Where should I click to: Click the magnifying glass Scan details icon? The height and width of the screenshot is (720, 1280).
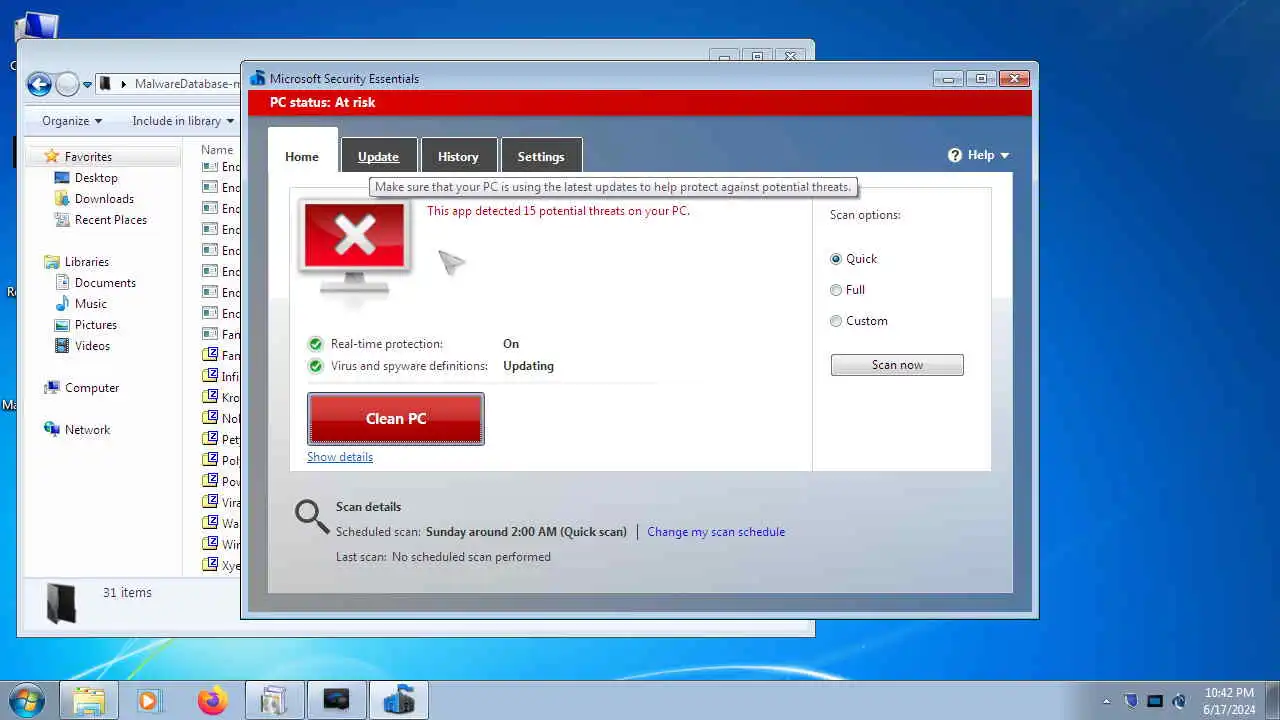[x=312, y=517]
